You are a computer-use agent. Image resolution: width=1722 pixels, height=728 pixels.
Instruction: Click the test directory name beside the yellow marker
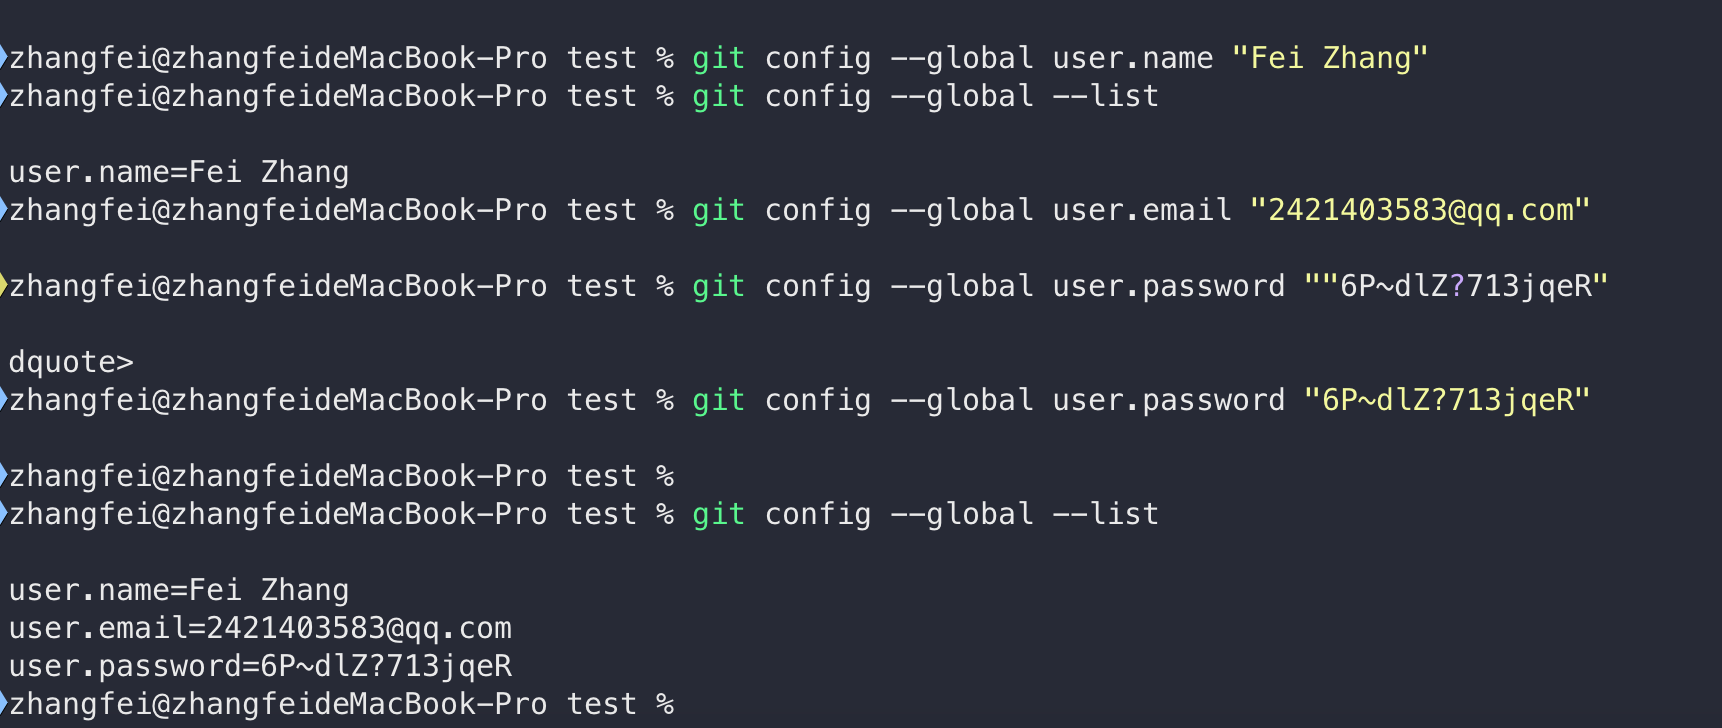tap(602, 286)
